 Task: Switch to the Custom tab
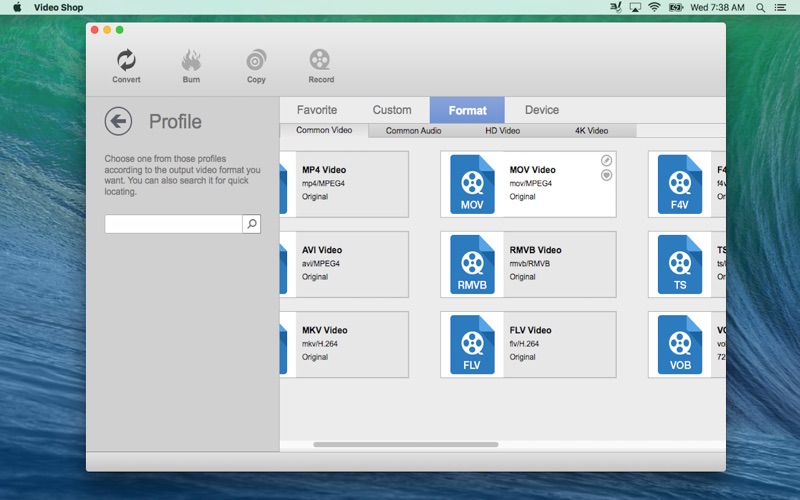(x=392, y=110)
